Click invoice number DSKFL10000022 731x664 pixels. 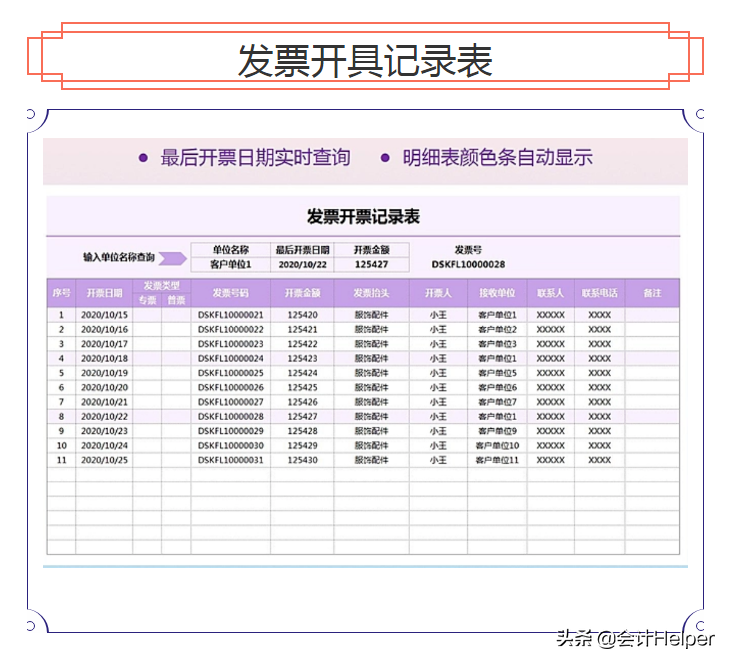[x=231, y=329]
